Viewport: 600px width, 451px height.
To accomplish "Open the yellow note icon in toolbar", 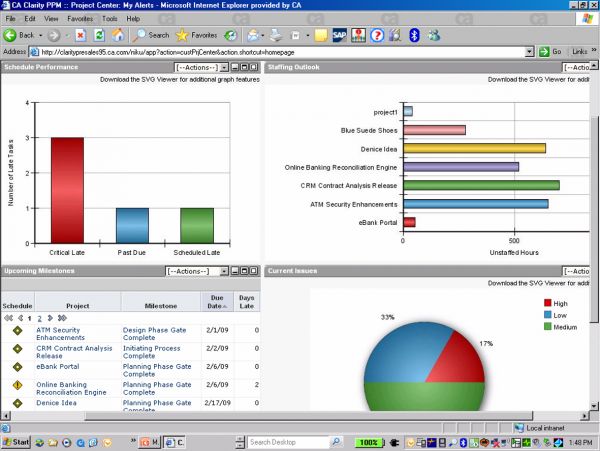I will tap(321, 36).
